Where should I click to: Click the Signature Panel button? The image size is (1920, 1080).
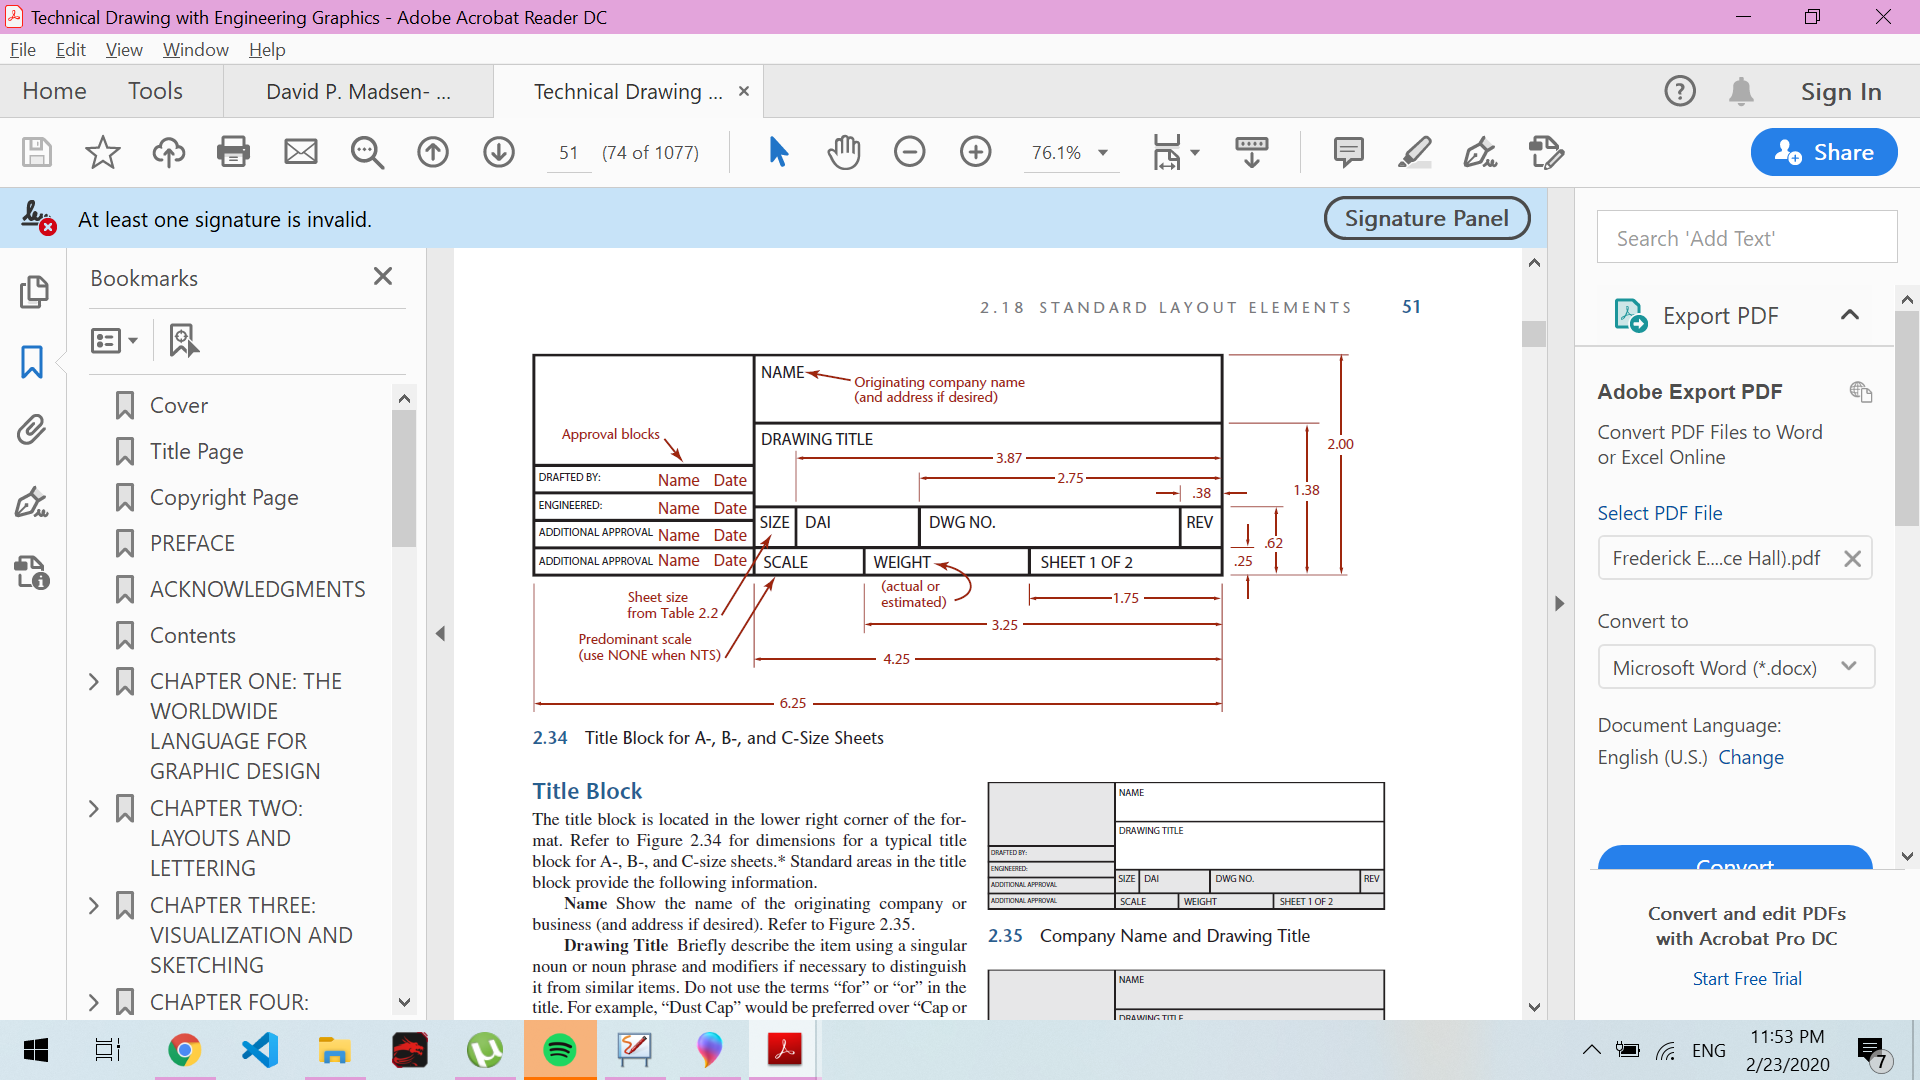click(1426, 218)
